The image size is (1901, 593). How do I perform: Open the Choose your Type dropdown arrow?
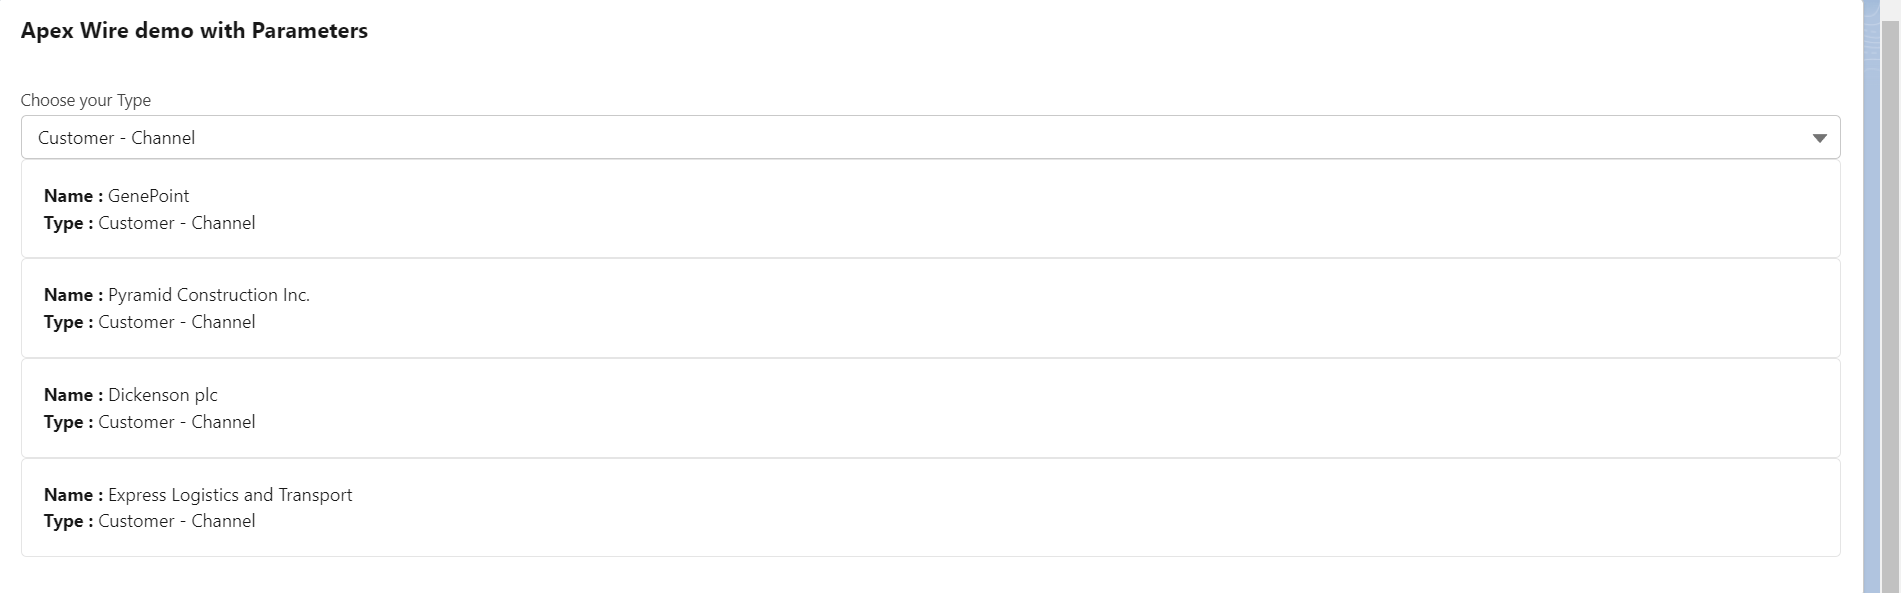pyautogui.click(x=1819, y=138)
